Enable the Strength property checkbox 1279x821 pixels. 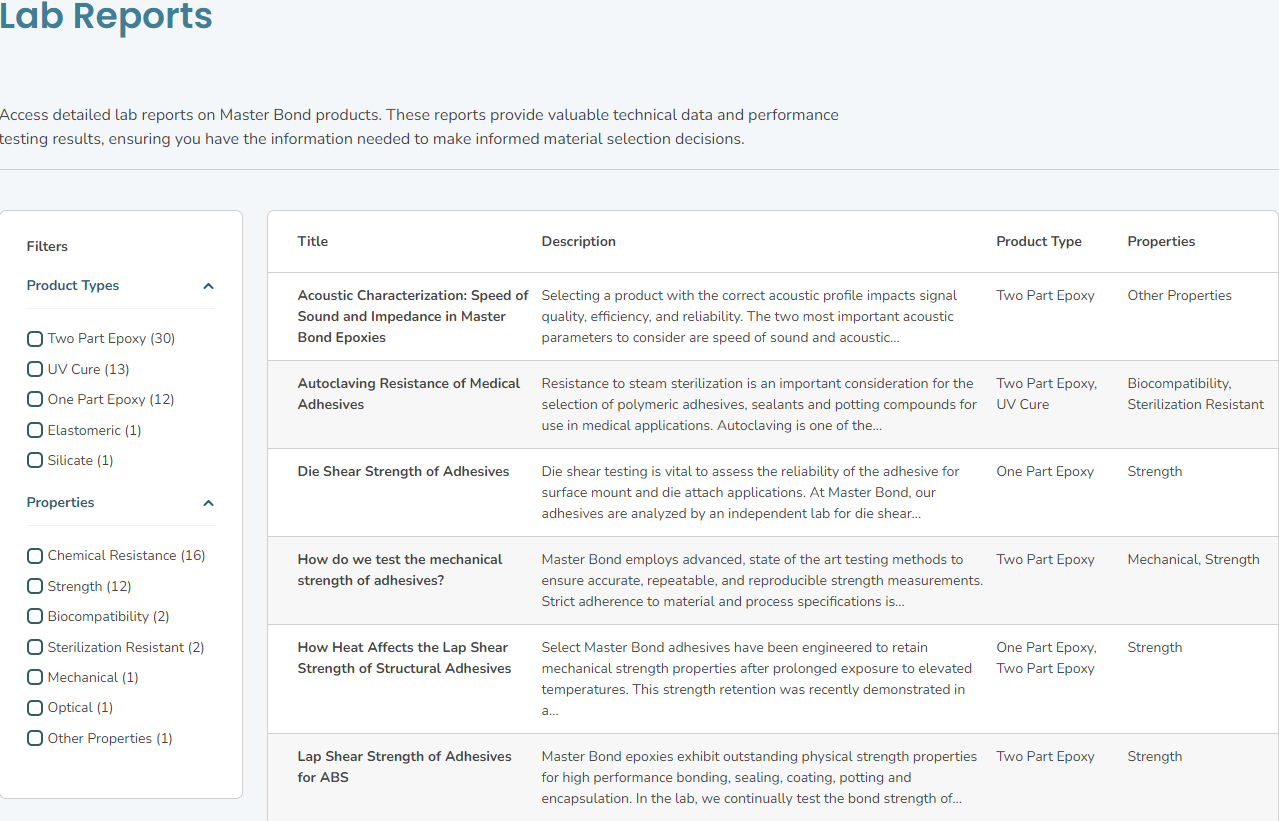pyautogui.click(x=35, y=586)
